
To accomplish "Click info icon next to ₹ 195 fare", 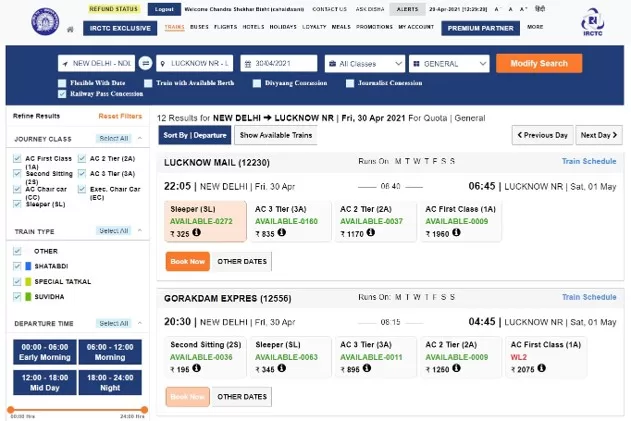I will (x=196, y=368).
